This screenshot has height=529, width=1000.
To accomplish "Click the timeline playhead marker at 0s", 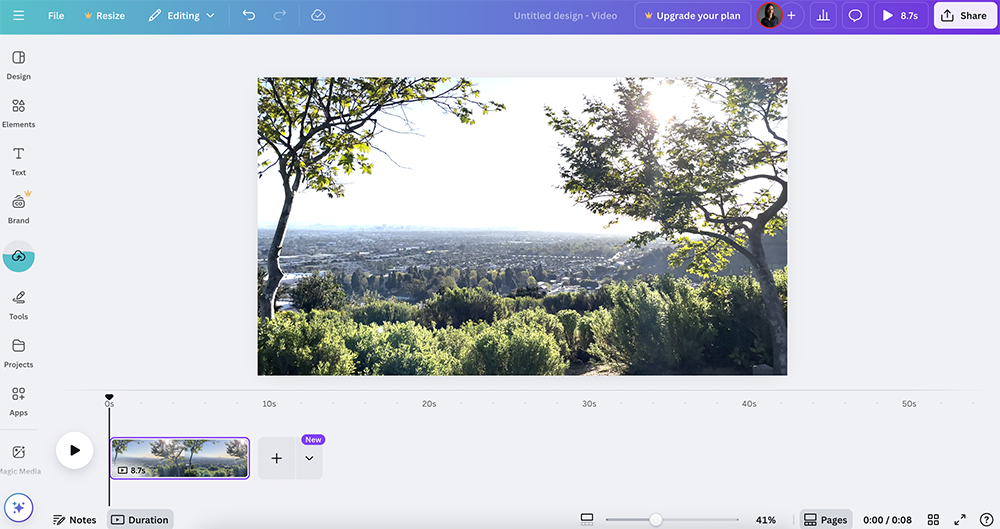I will tap(109, 397).
